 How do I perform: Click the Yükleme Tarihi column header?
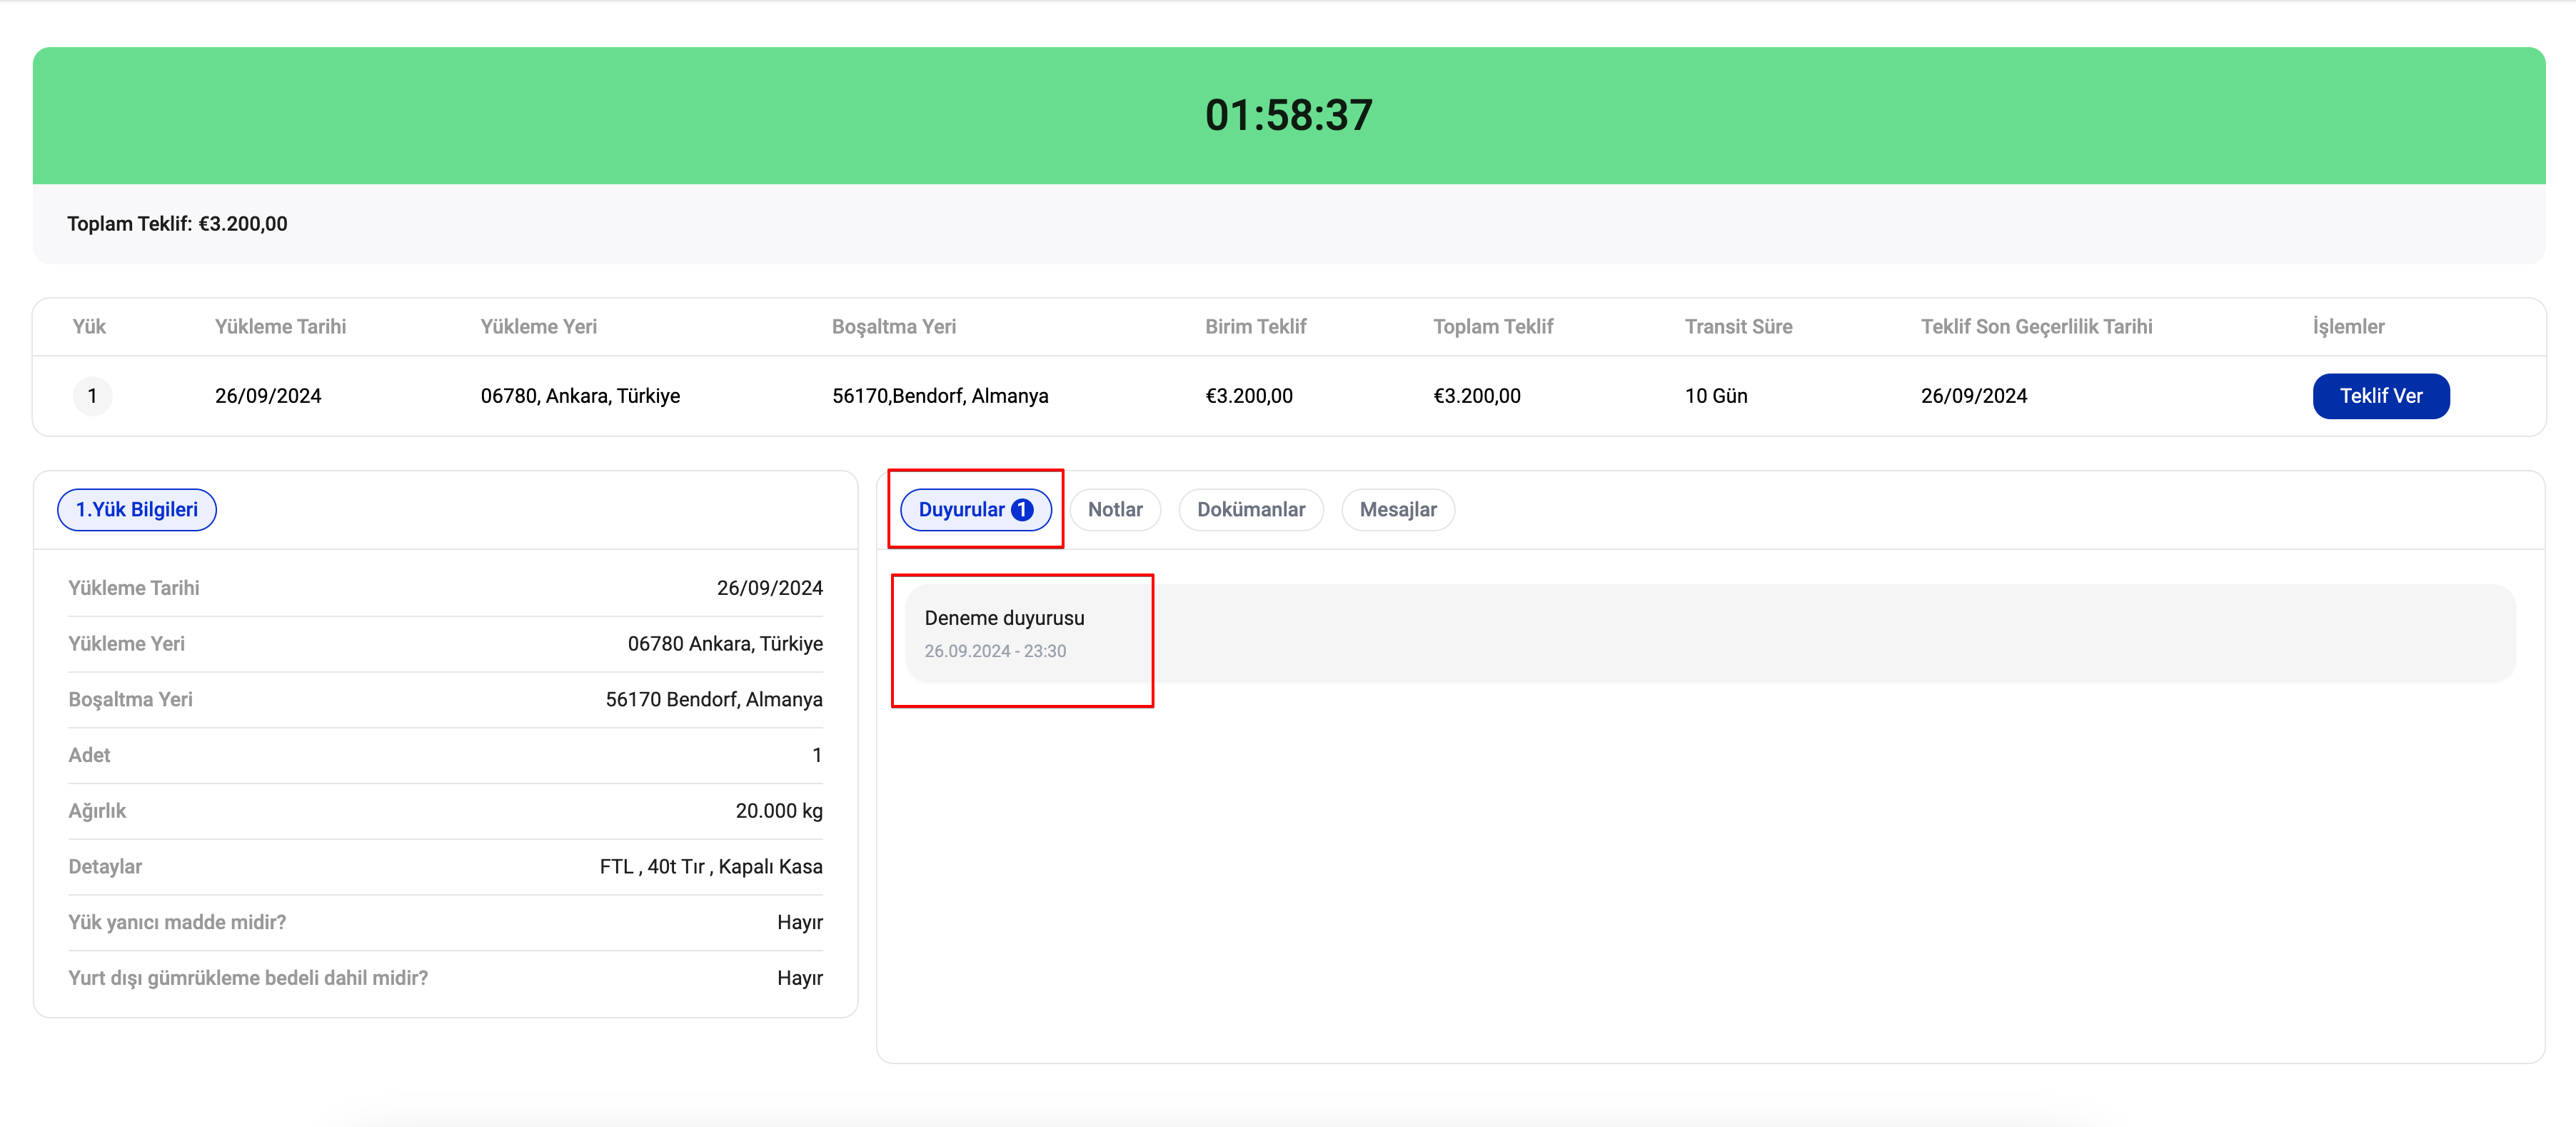point(280,327)
